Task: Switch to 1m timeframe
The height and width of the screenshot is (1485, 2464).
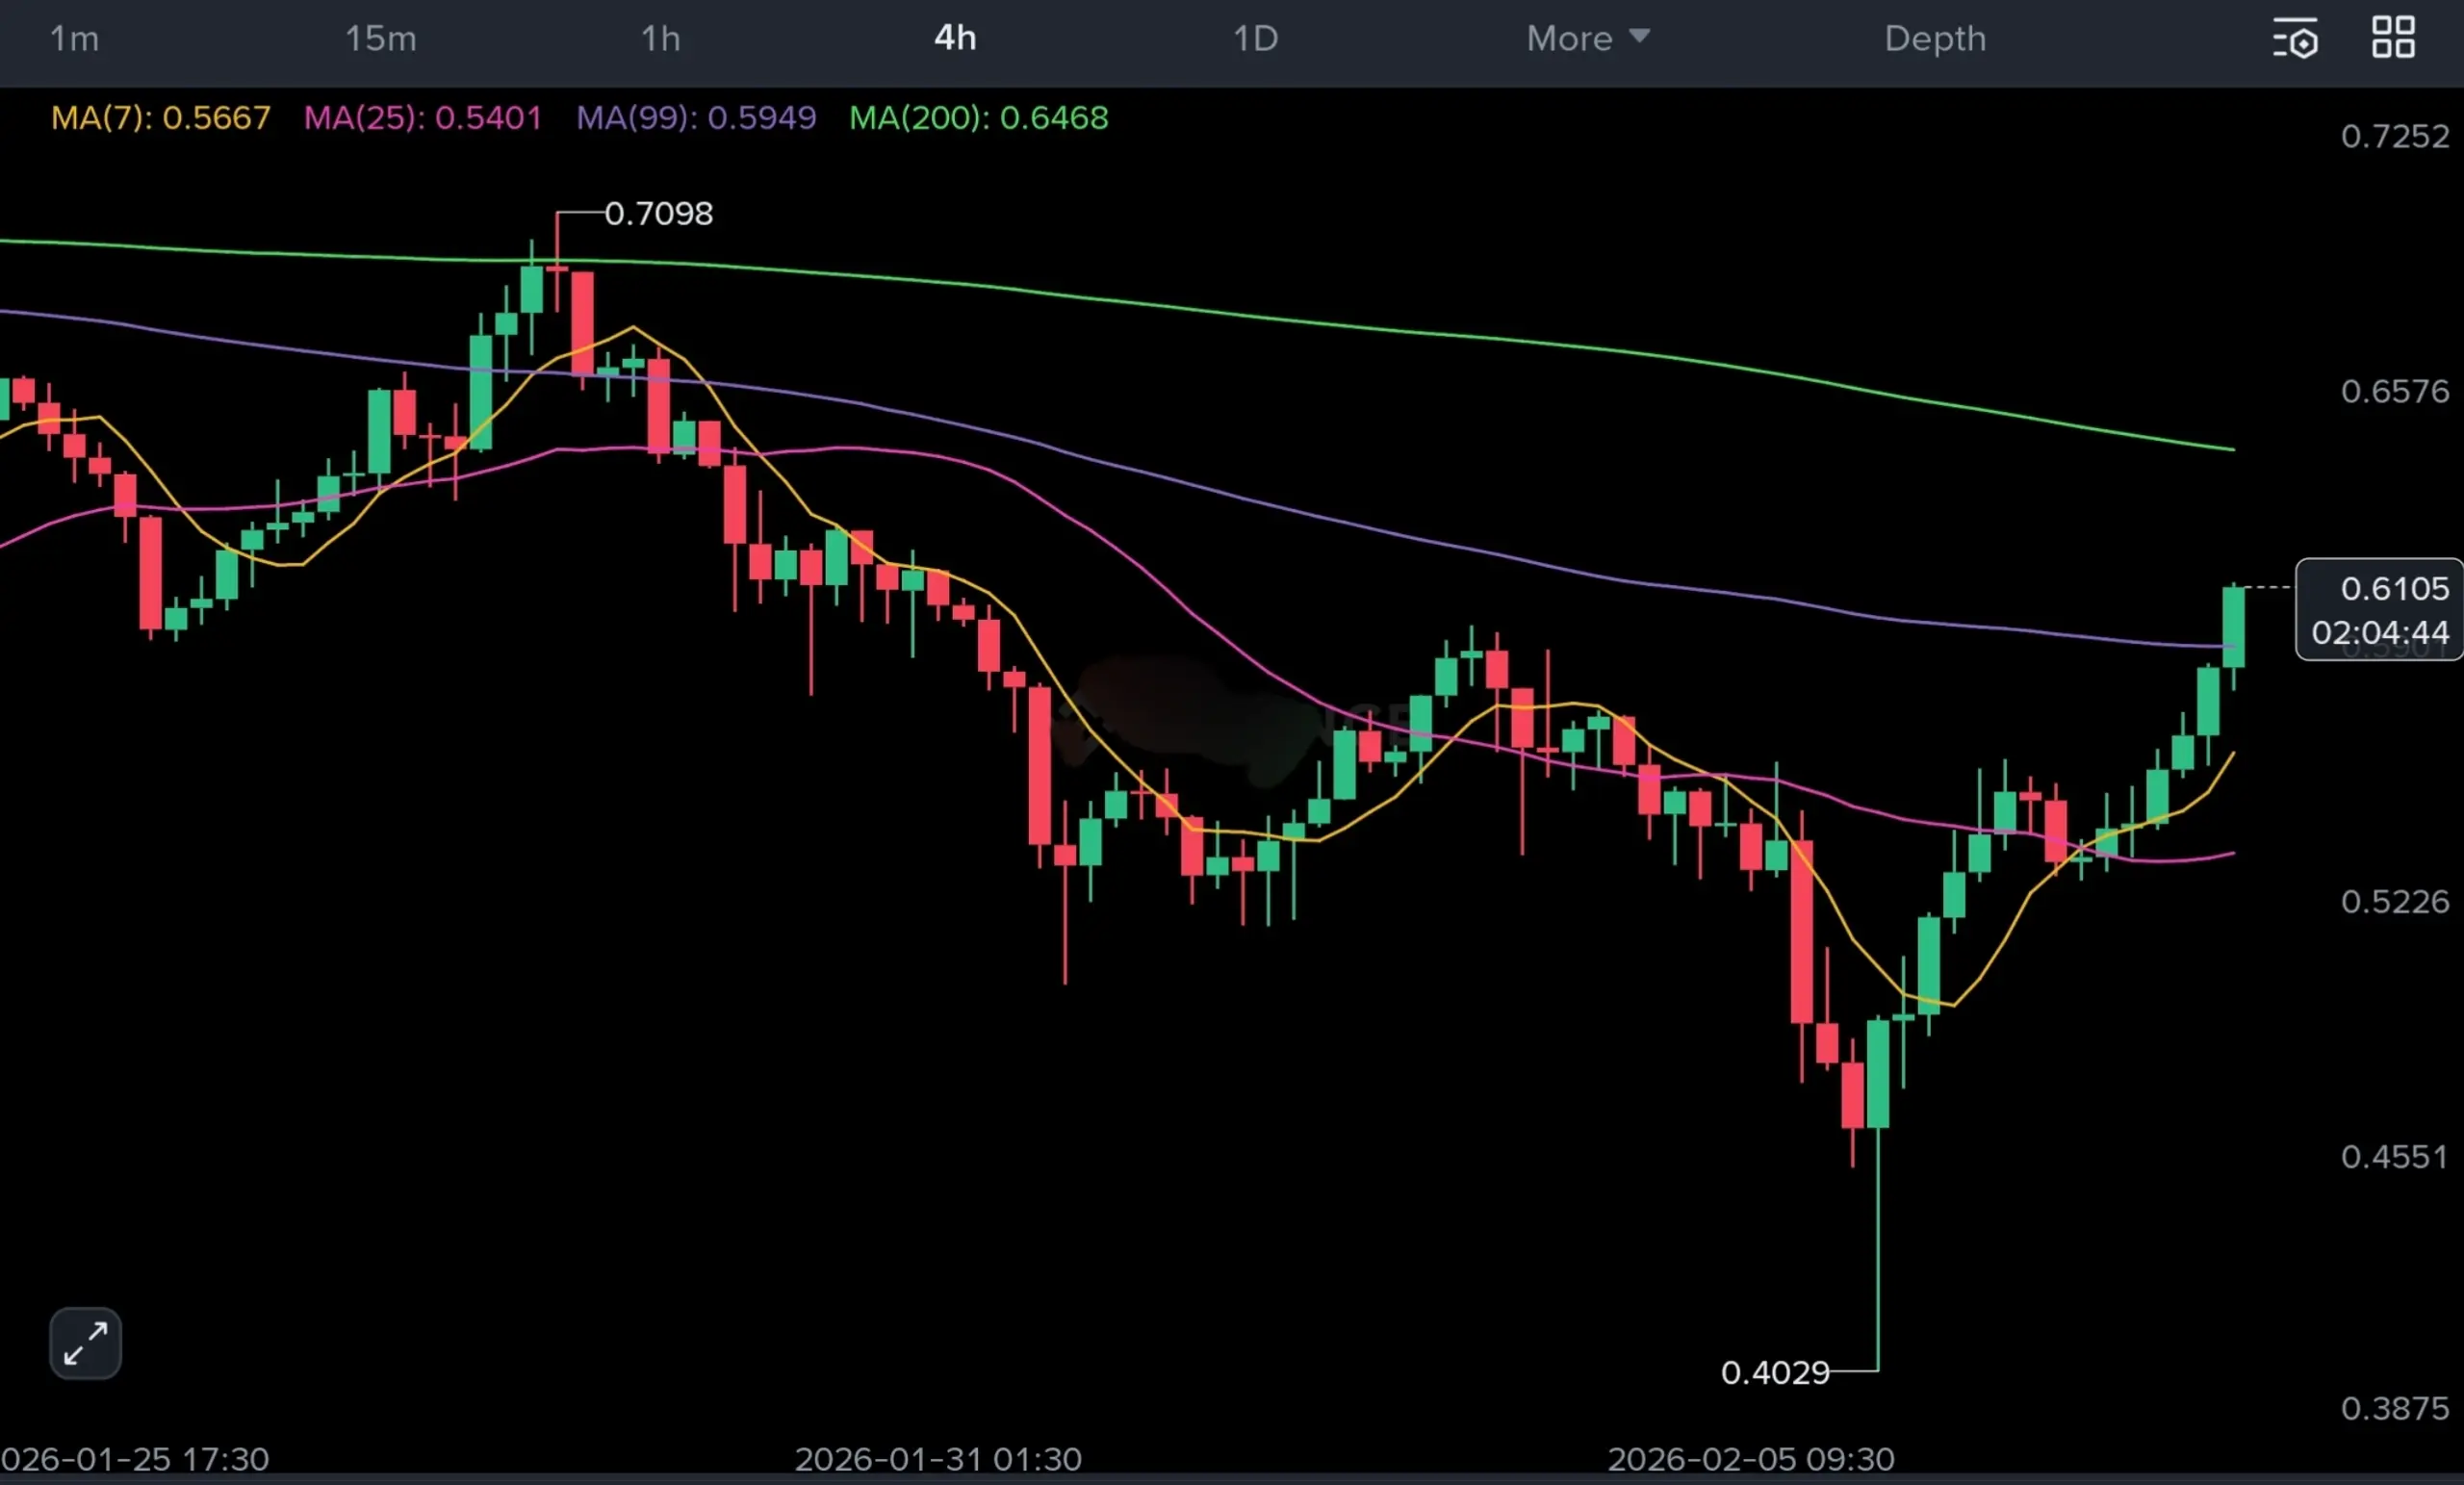Action: tap(74, 38)
